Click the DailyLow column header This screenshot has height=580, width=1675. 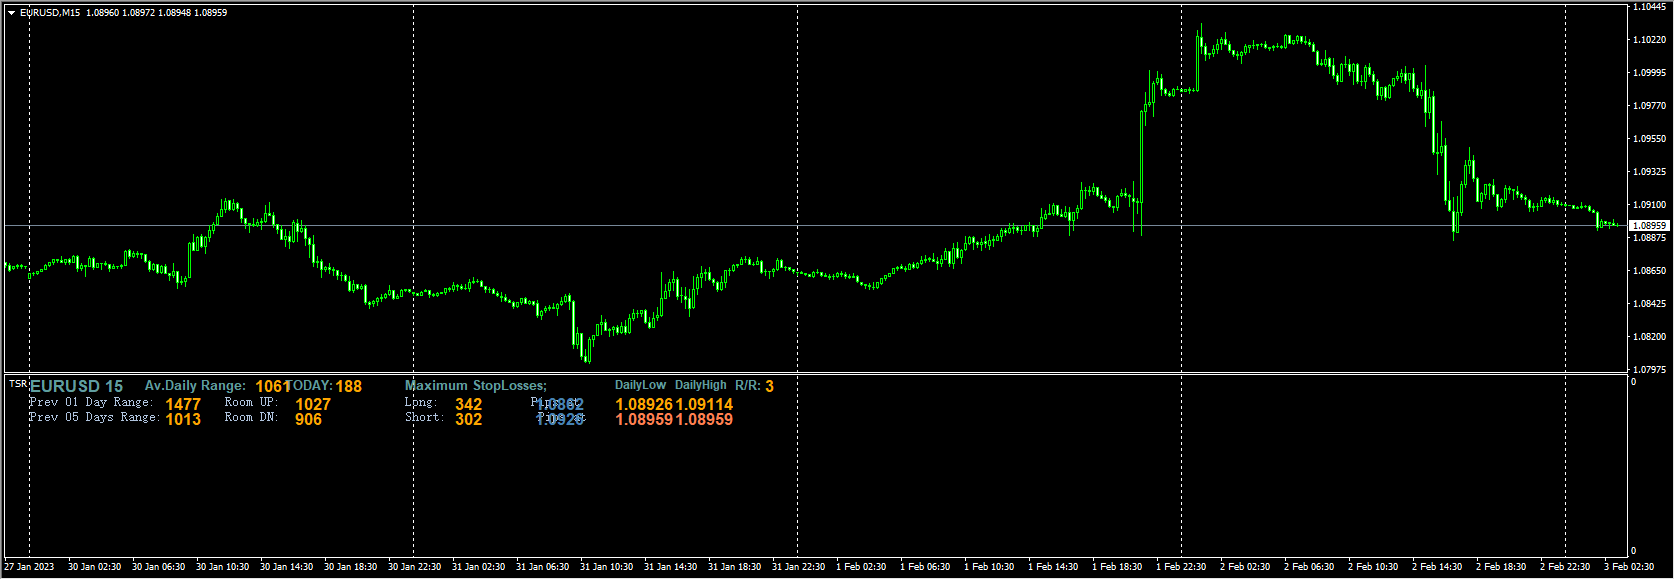tap(641, 385)
